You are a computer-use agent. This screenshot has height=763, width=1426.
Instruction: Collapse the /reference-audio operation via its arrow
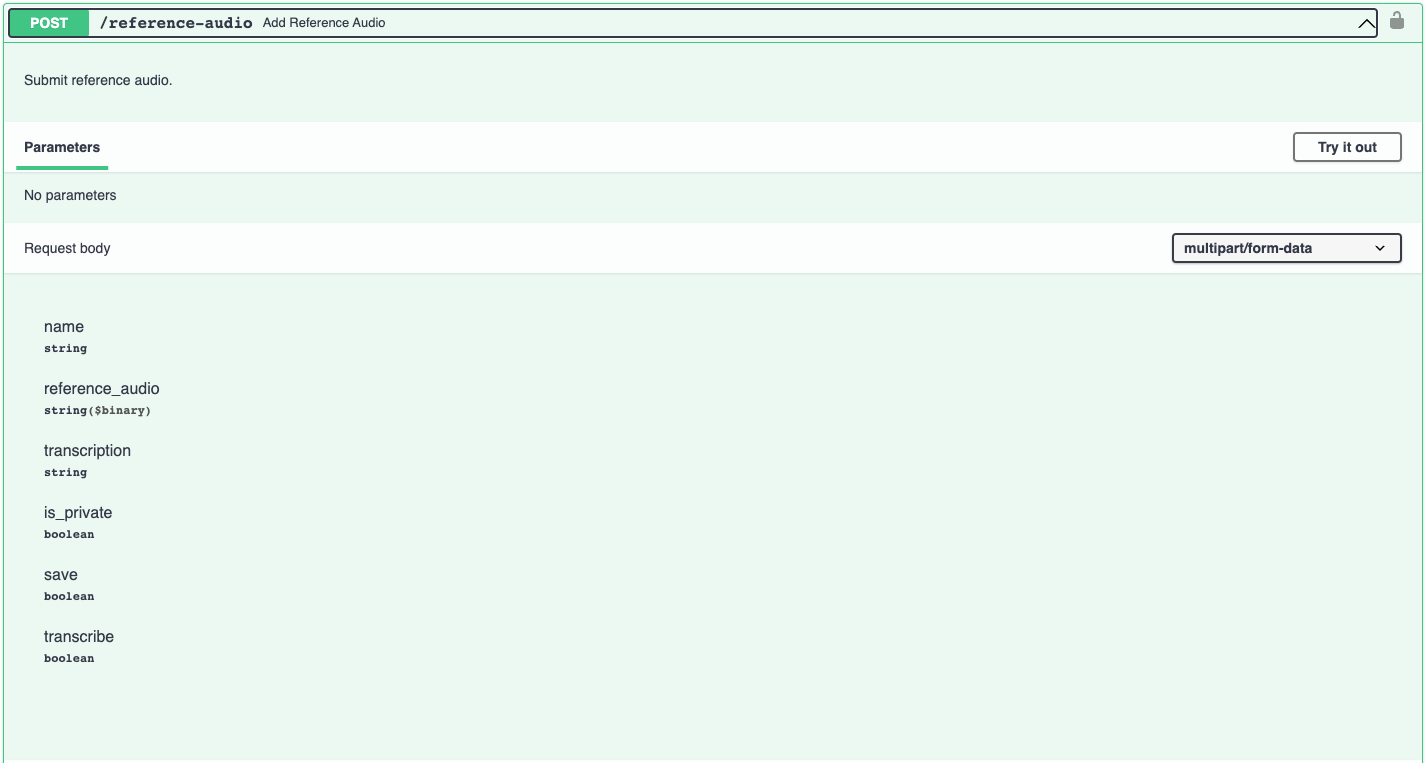(x=1366, y=22)
